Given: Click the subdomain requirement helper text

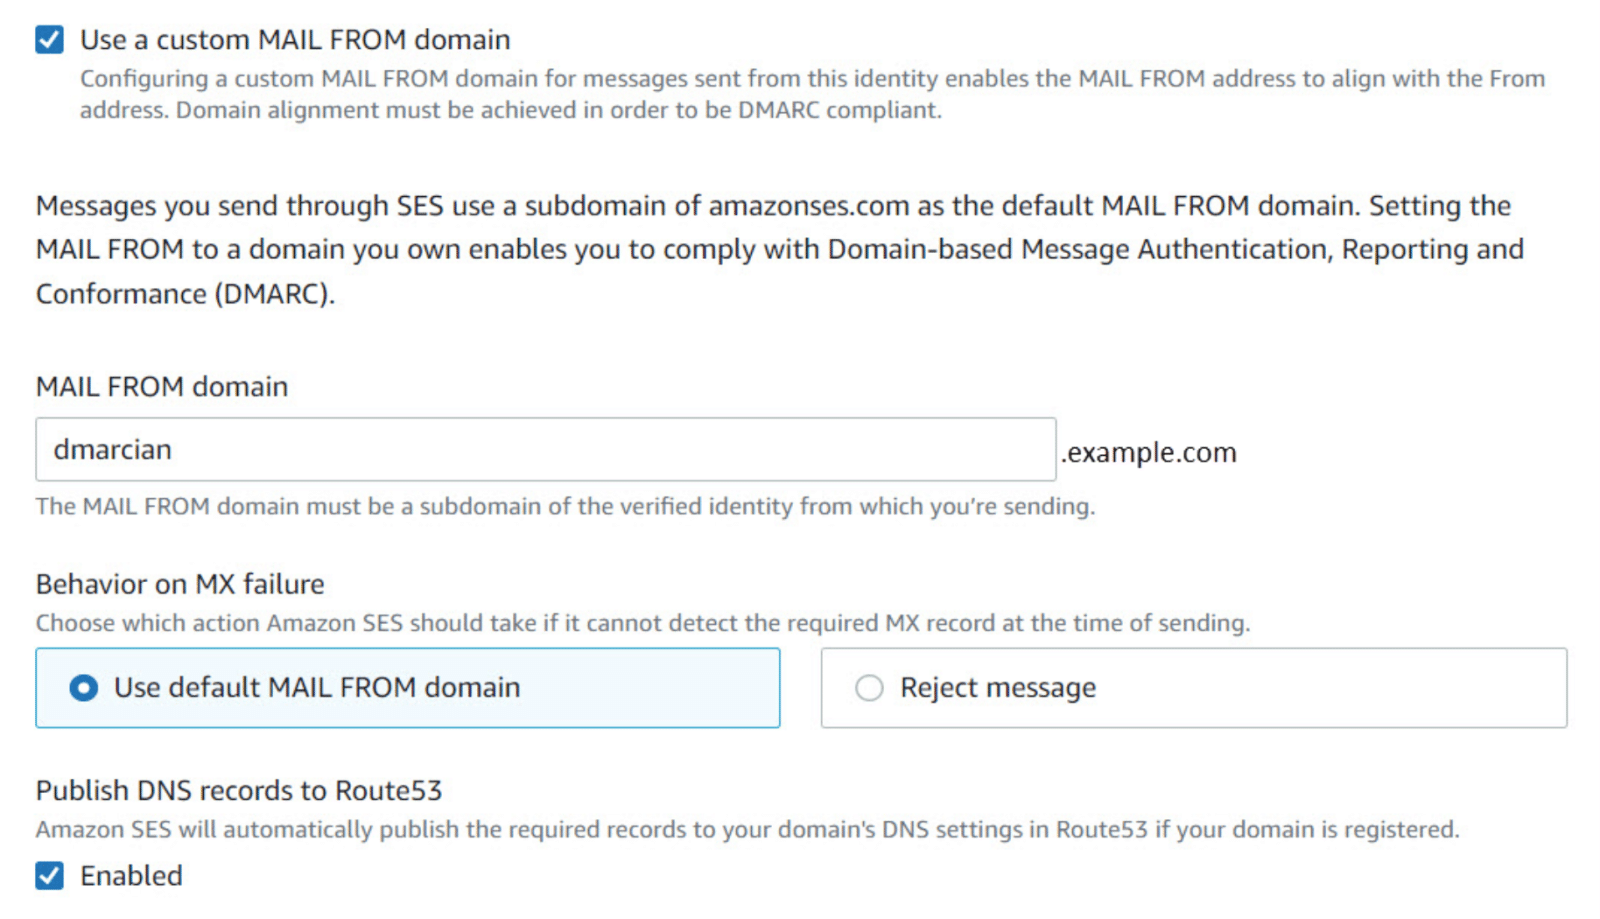Looking at the screenshot, I should click(565, 507).
